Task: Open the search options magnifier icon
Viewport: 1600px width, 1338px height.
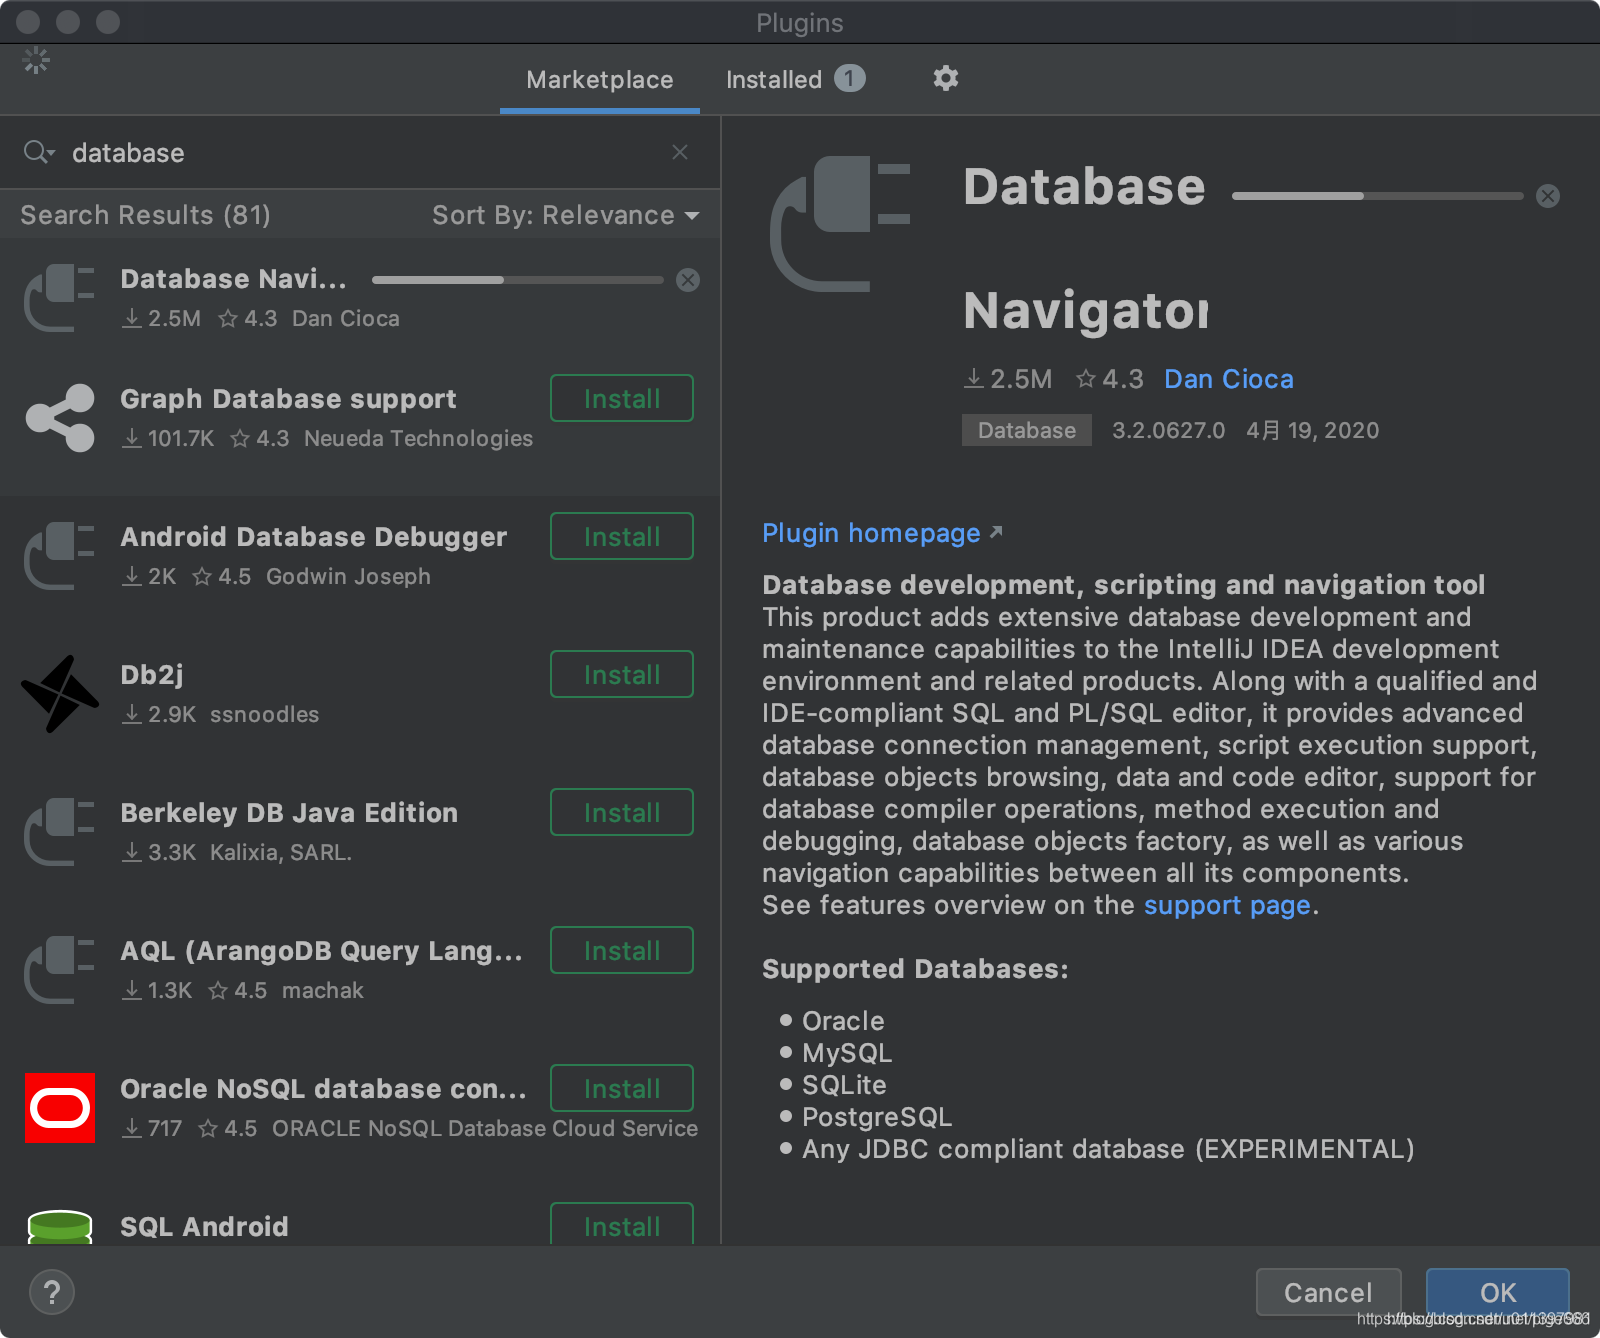Action: [38, 152]
